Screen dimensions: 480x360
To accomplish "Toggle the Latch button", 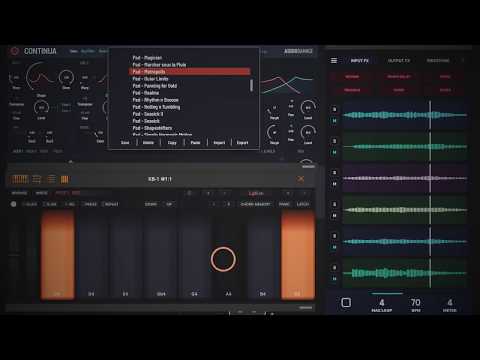I will point(303,204).
